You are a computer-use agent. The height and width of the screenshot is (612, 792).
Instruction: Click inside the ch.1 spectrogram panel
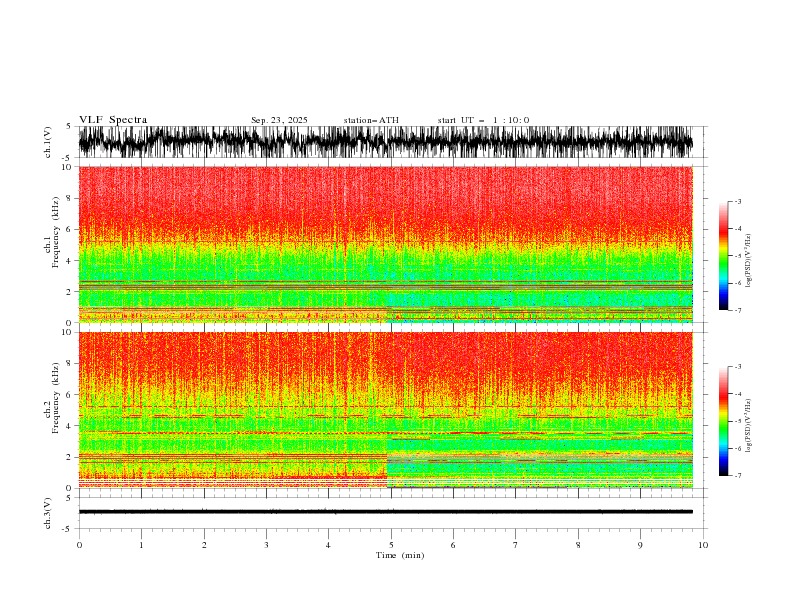click(x=385, y=244)
